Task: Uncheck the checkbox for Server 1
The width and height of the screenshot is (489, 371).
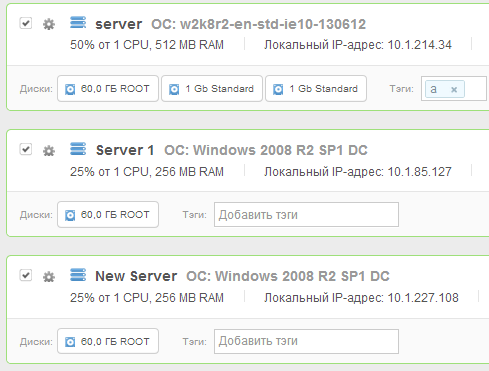Action: click(26, 149)
